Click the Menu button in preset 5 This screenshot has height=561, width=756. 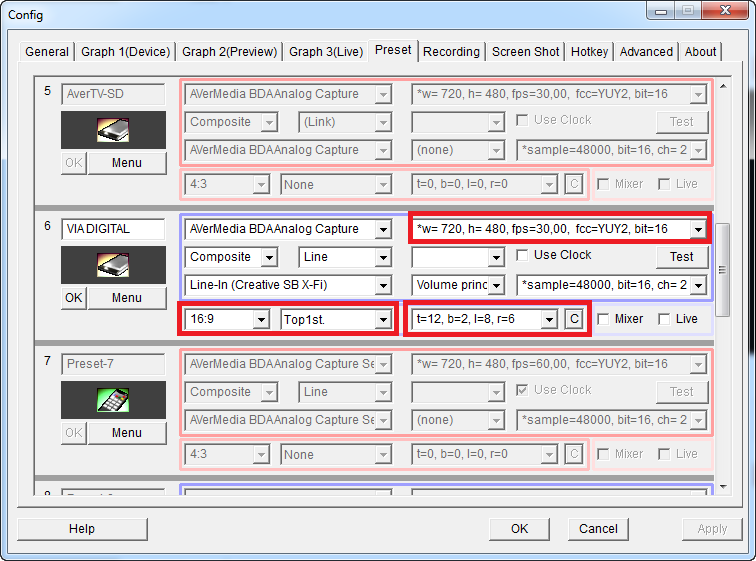point(127,163)
